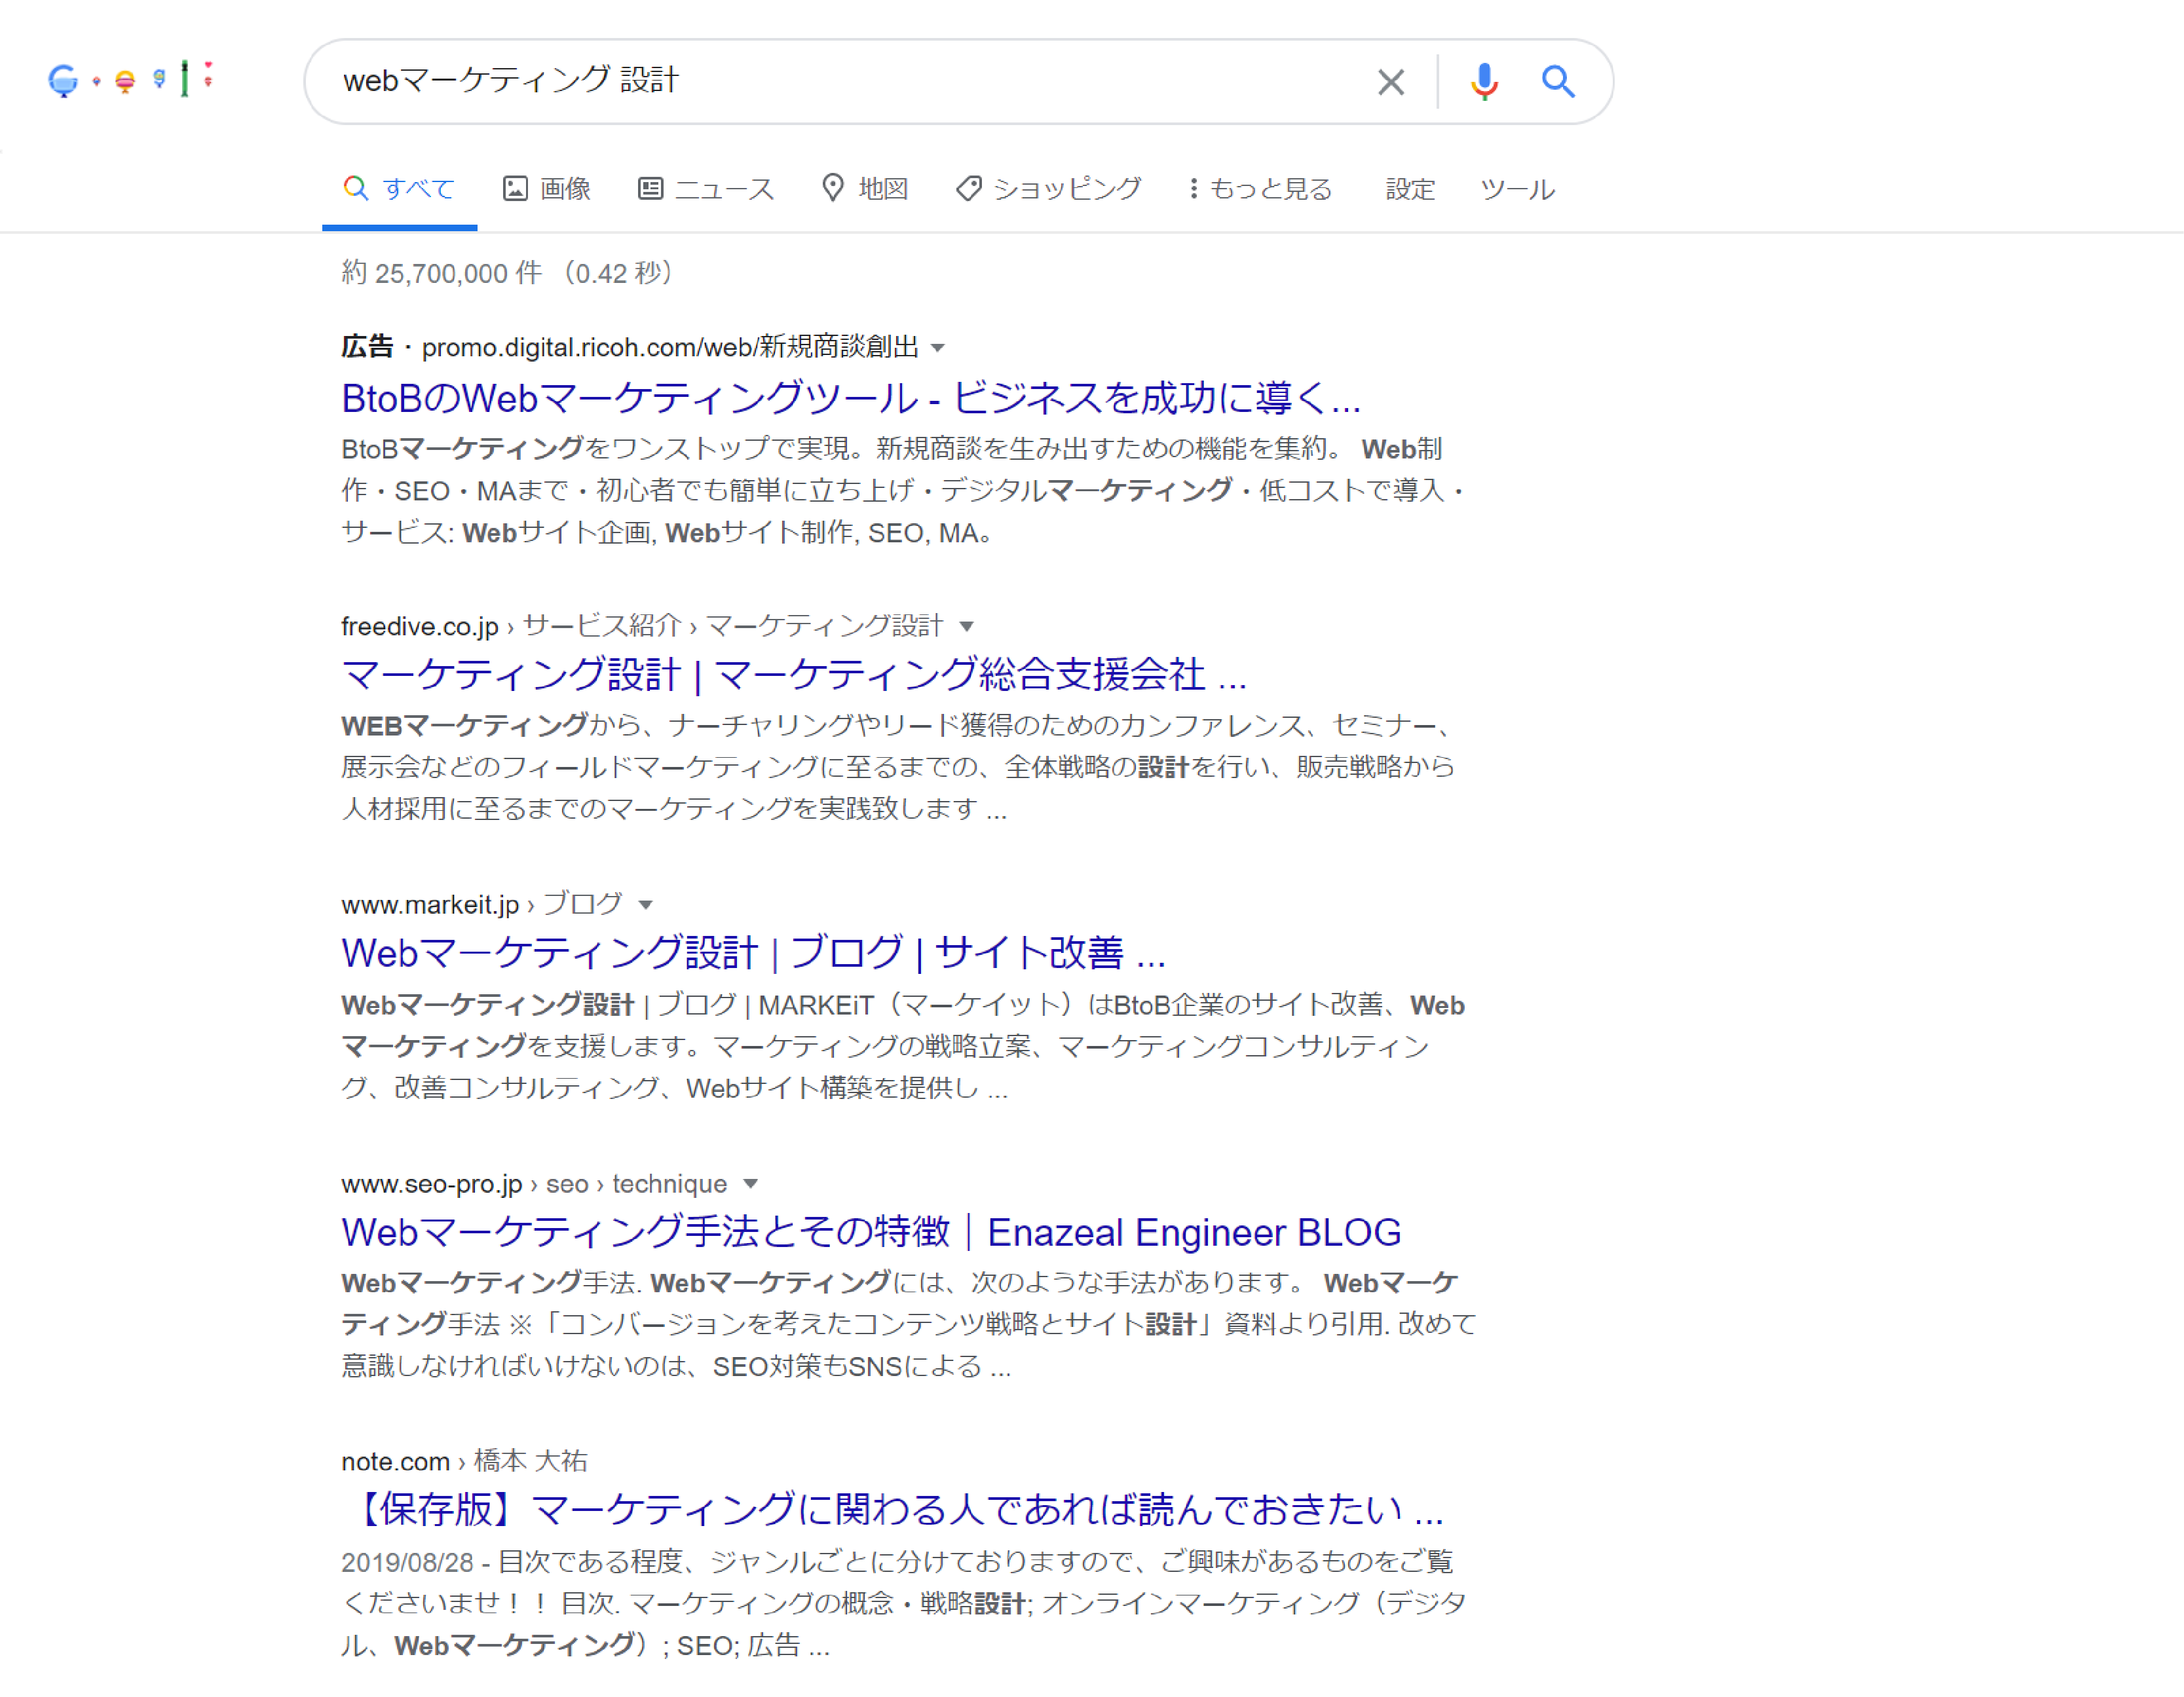The height and width of the screenshot is (1697, 2184).
Task: Select the ショッピング (Shopping) tab
Action: tap(1048, 189)
